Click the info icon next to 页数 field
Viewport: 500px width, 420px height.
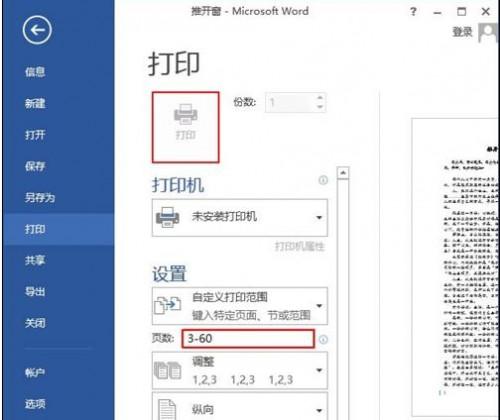pyautogui.click(x=323, y=340)
